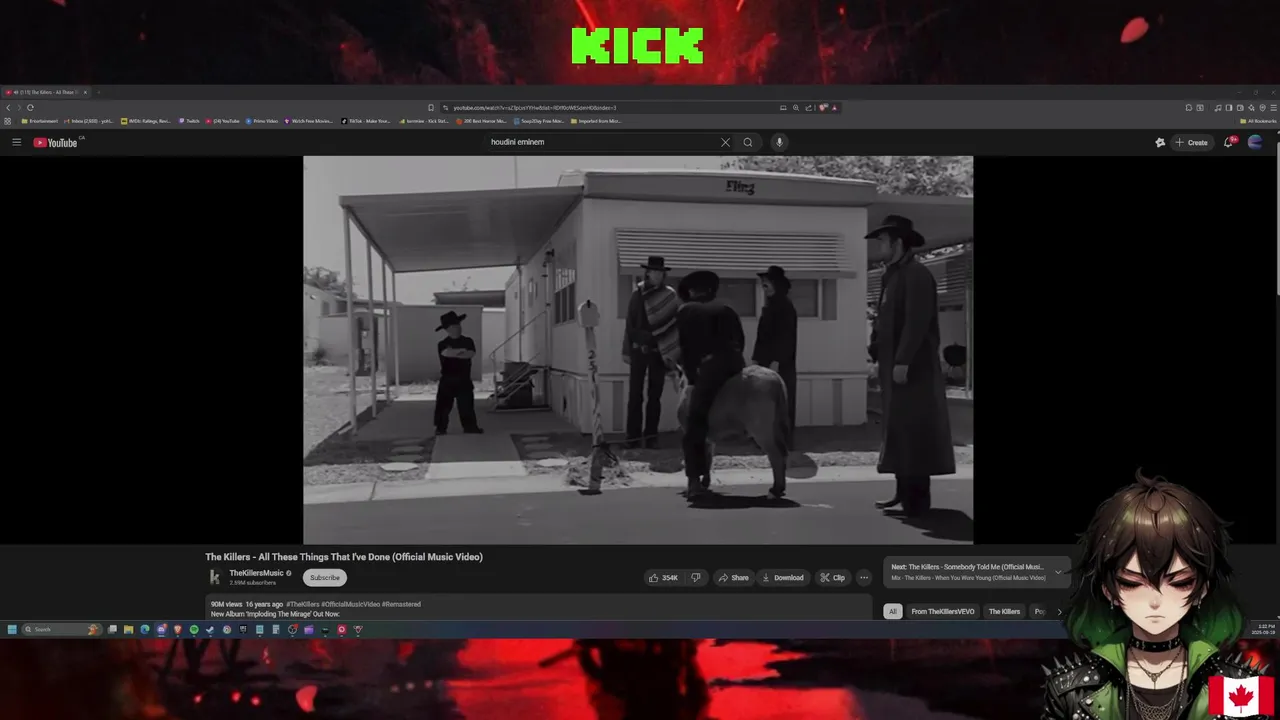Open the Entertainment bookmarks folder
Image resolution: width=1280 pixels, height=720 pixels.
pos(39,121)
